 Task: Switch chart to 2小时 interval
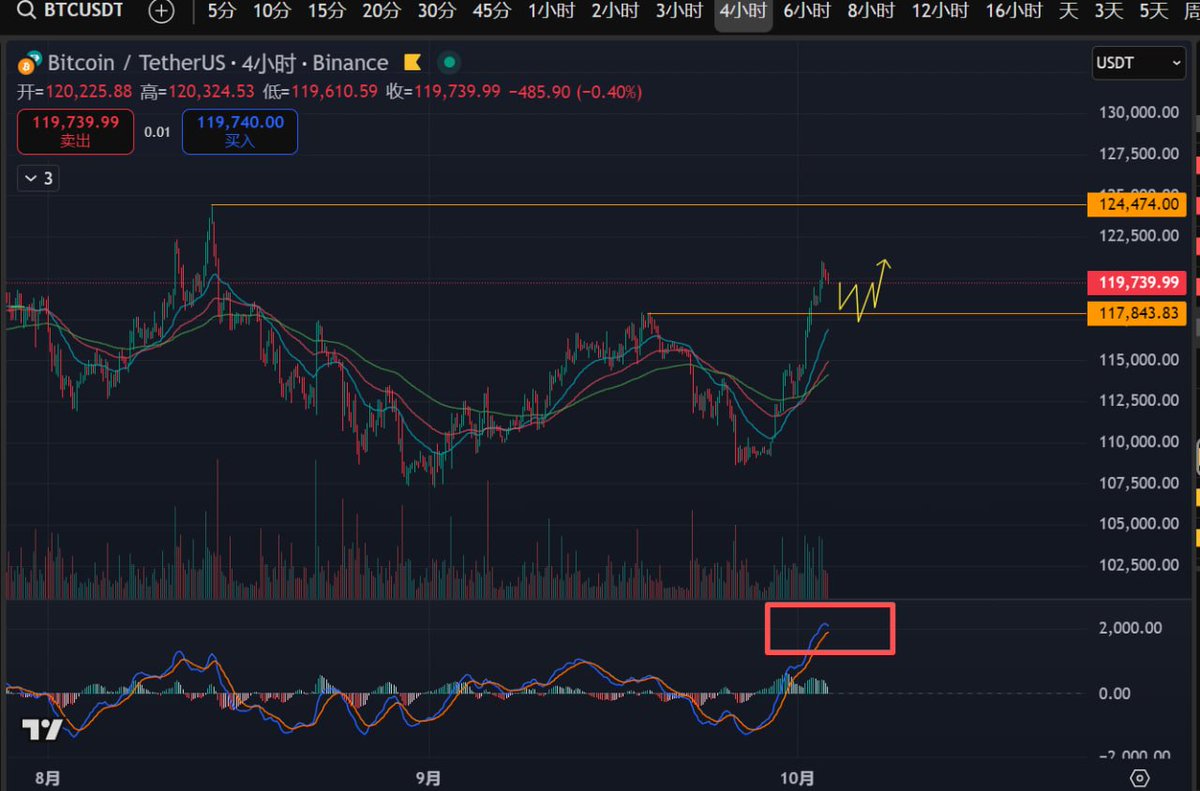click(x=614, y=12)
